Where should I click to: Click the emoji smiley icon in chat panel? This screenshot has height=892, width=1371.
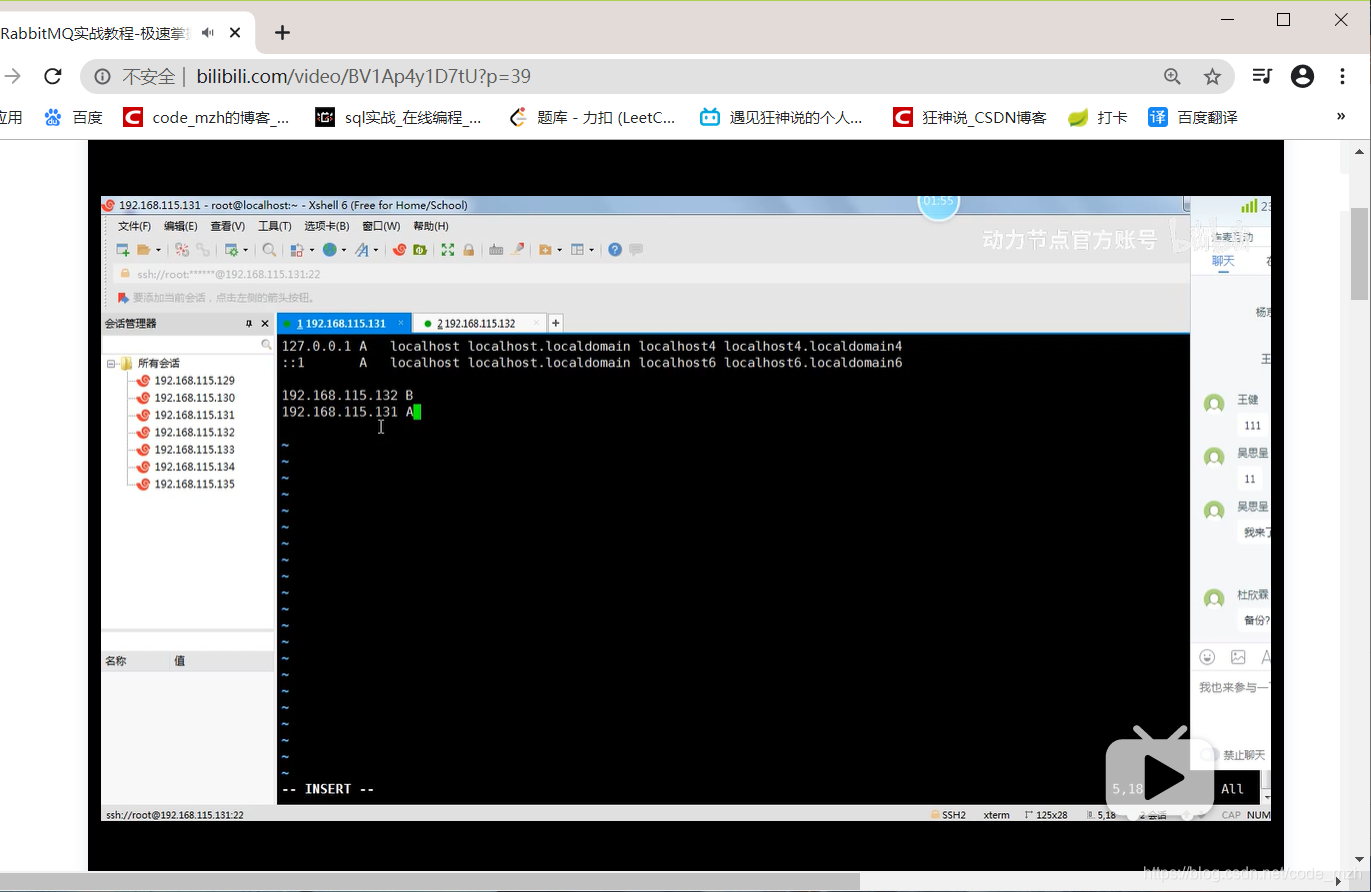(x=1207, y=657)
